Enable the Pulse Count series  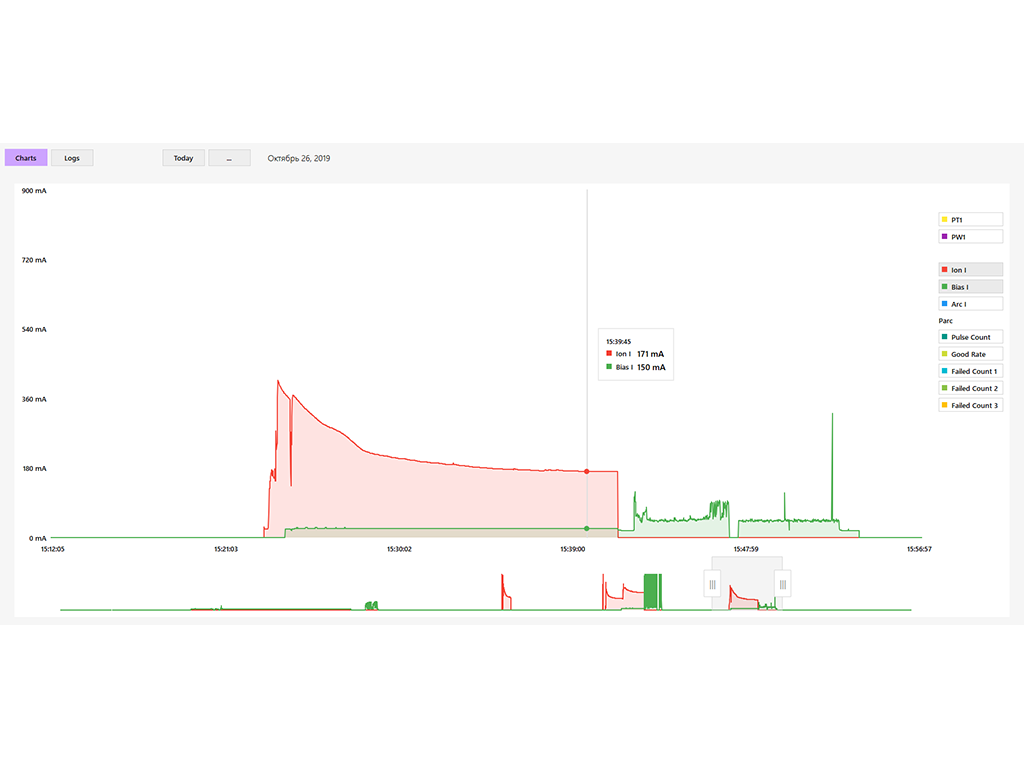(x=970, y=337)
